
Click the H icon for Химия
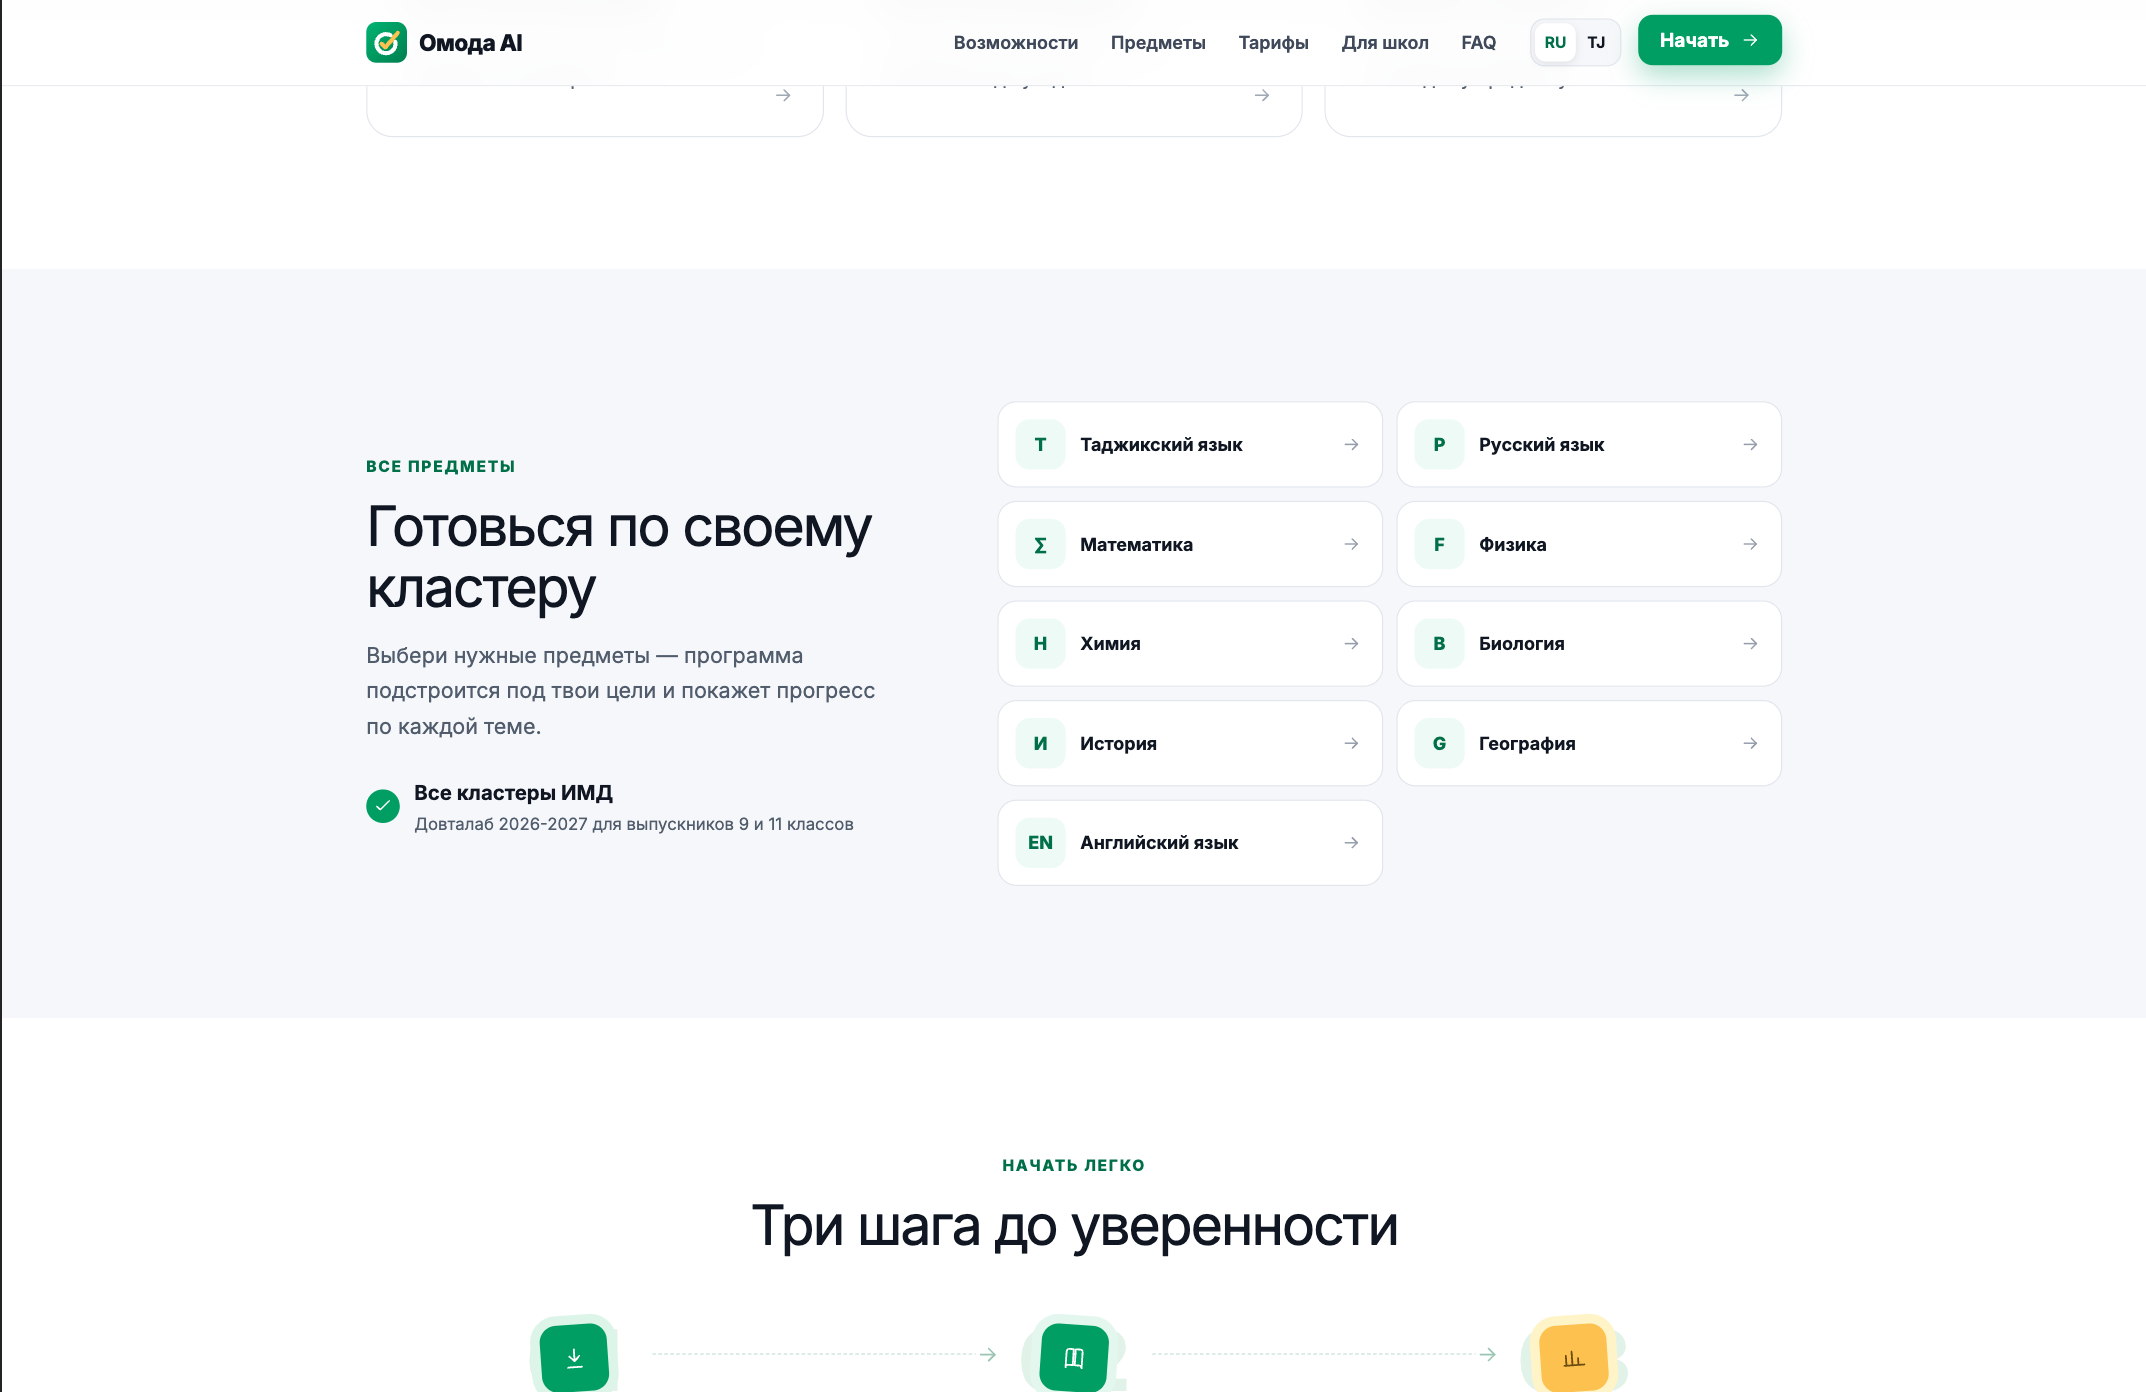click(x=1040, y=643)
